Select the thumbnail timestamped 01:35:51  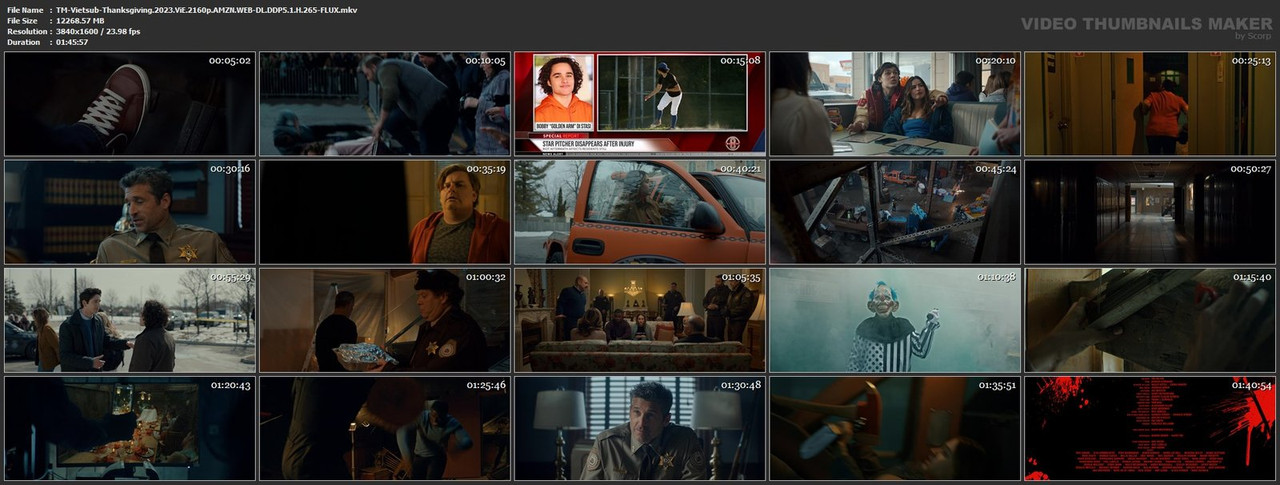coord(895,427)
